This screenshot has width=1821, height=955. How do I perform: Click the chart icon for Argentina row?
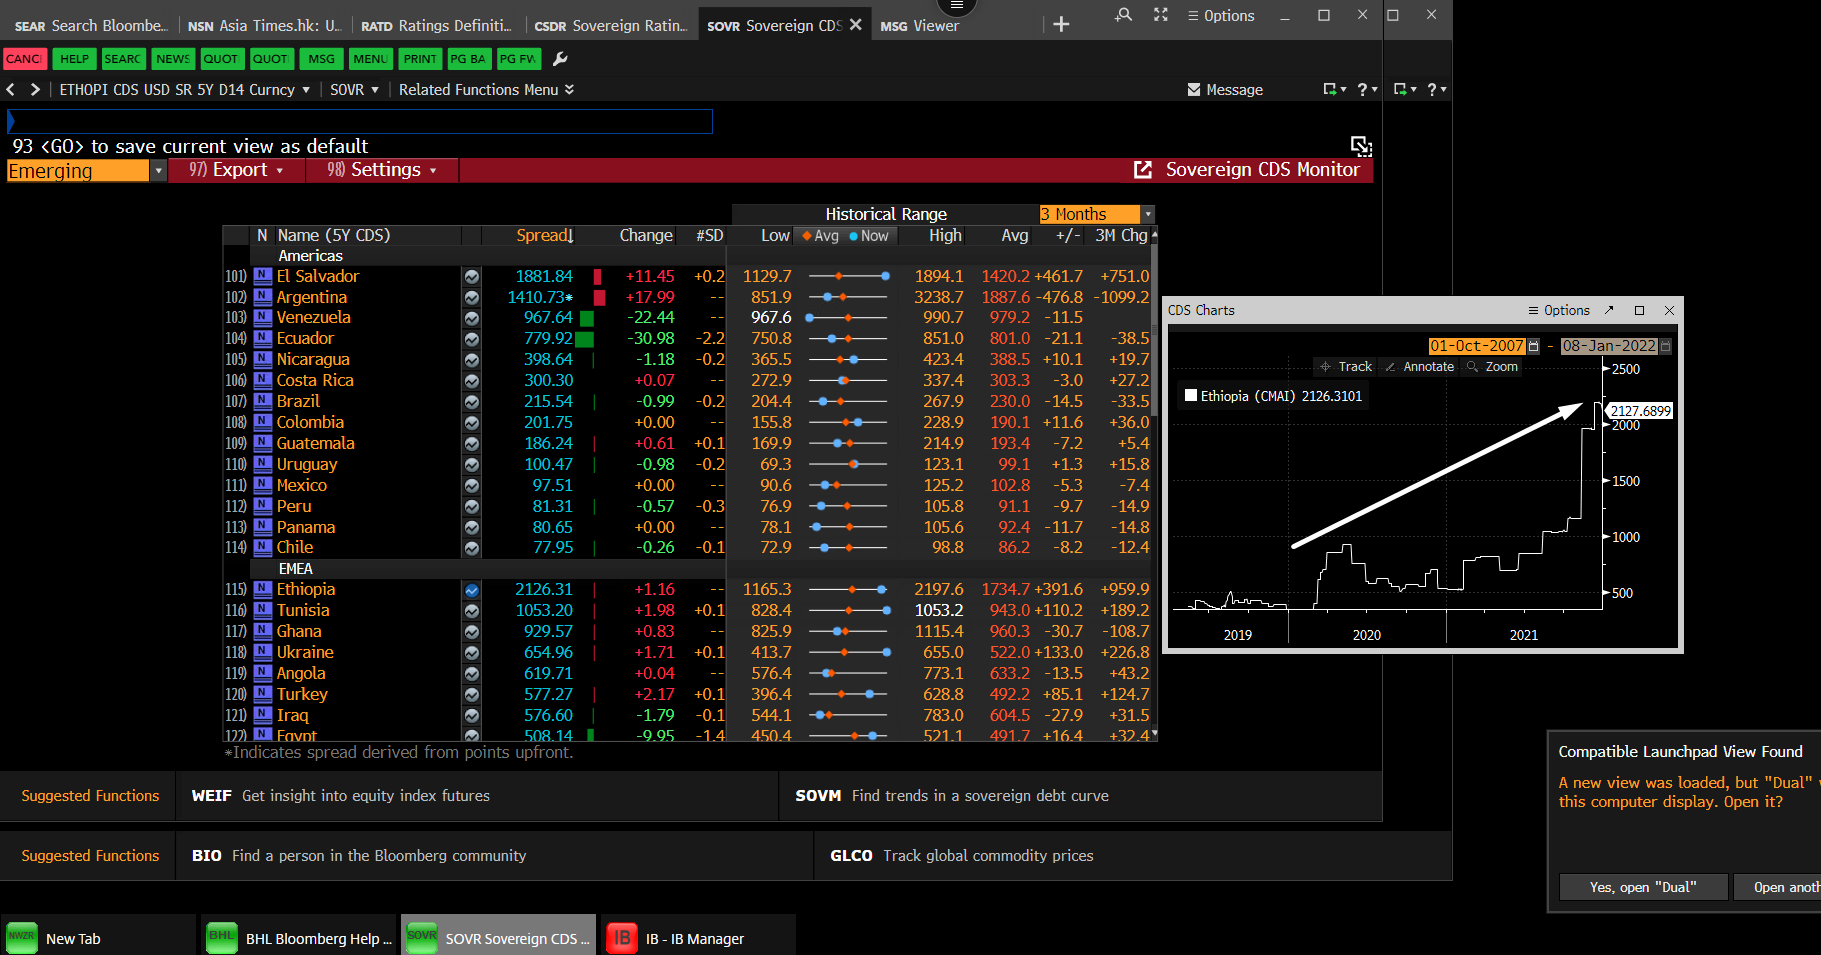[472, 298]
